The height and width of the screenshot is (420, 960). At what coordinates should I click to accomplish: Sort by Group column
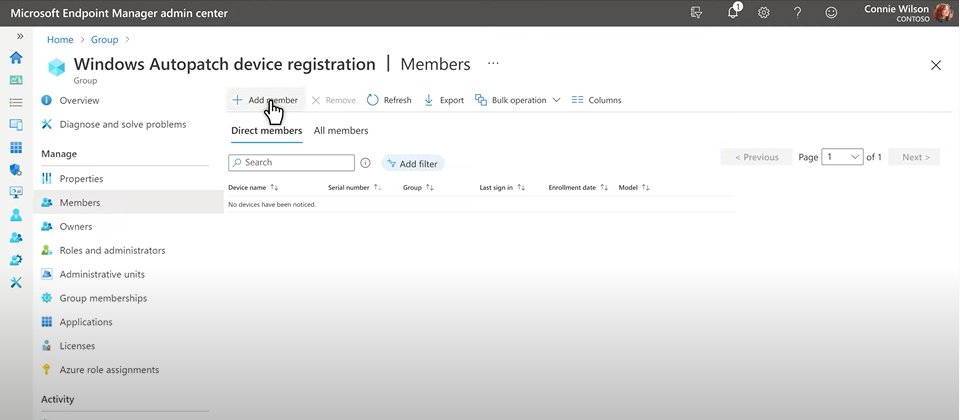tap(418, 187)
